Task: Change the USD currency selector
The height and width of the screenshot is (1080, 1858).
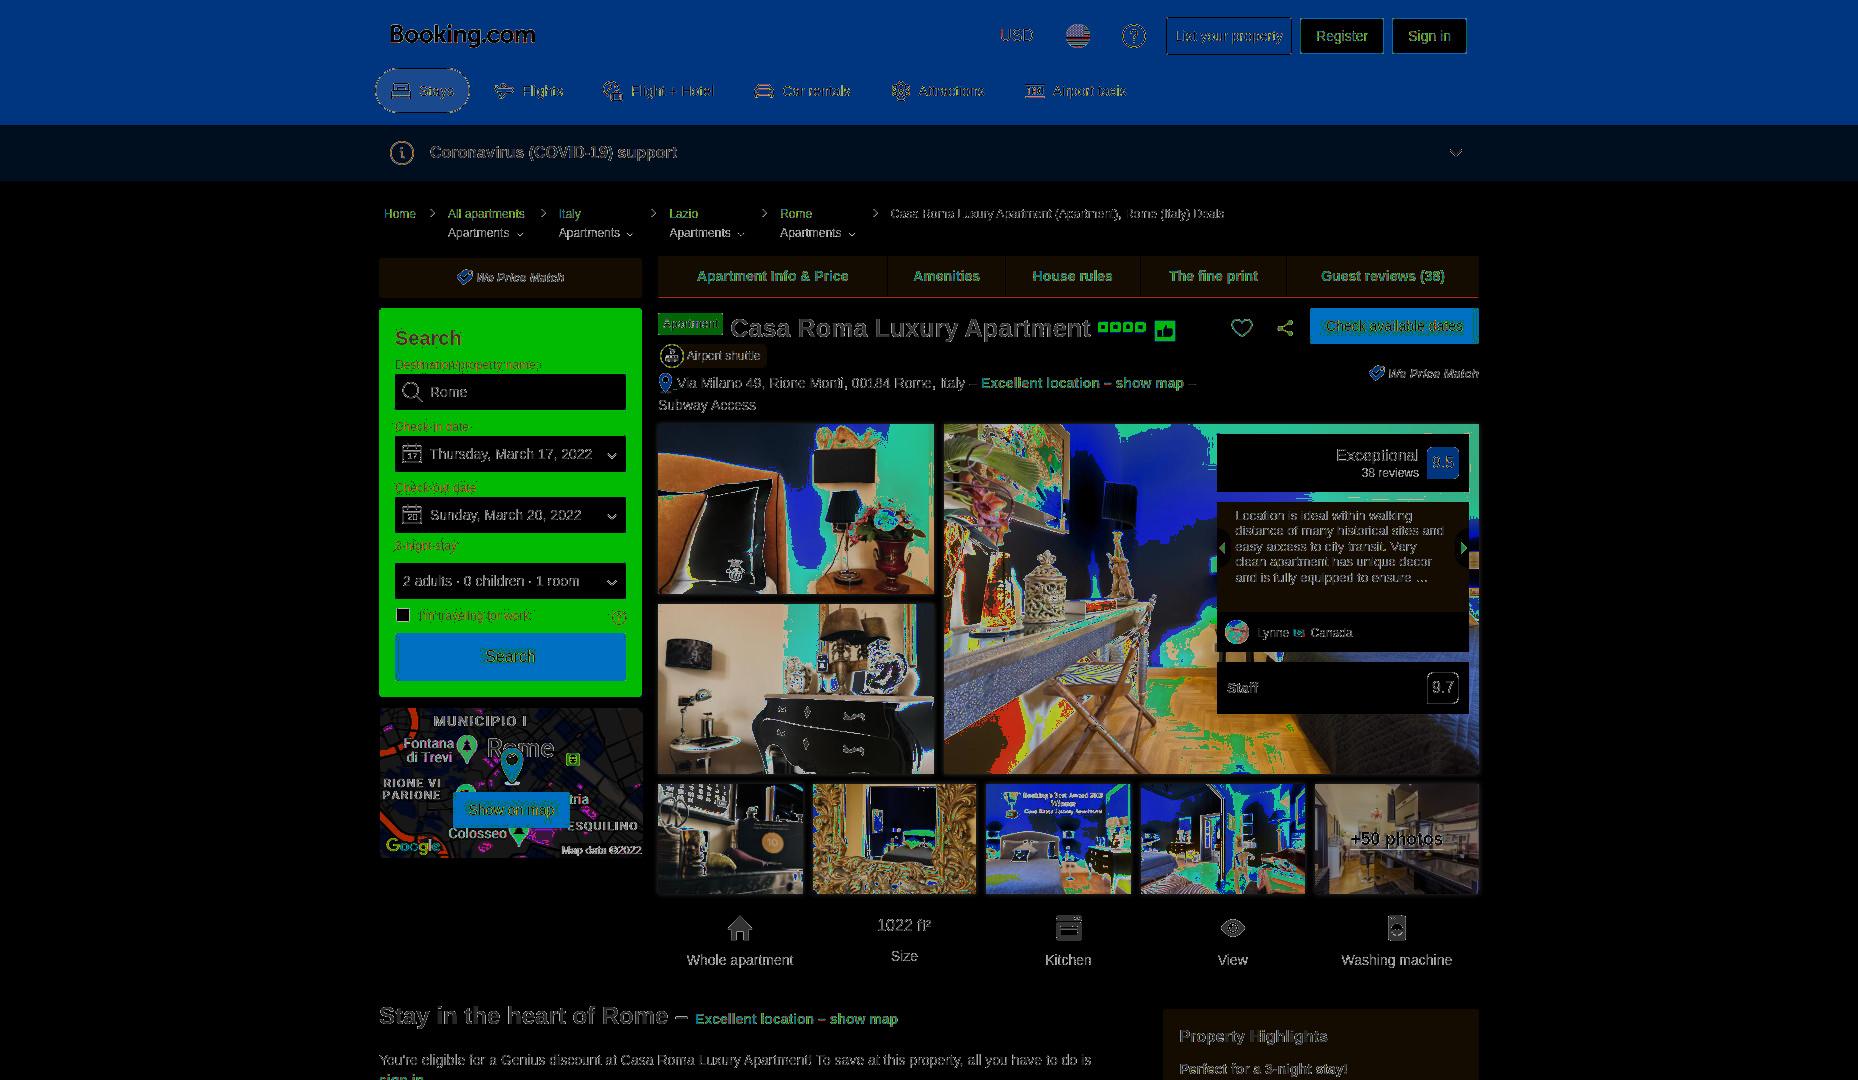Action: 1016,35
